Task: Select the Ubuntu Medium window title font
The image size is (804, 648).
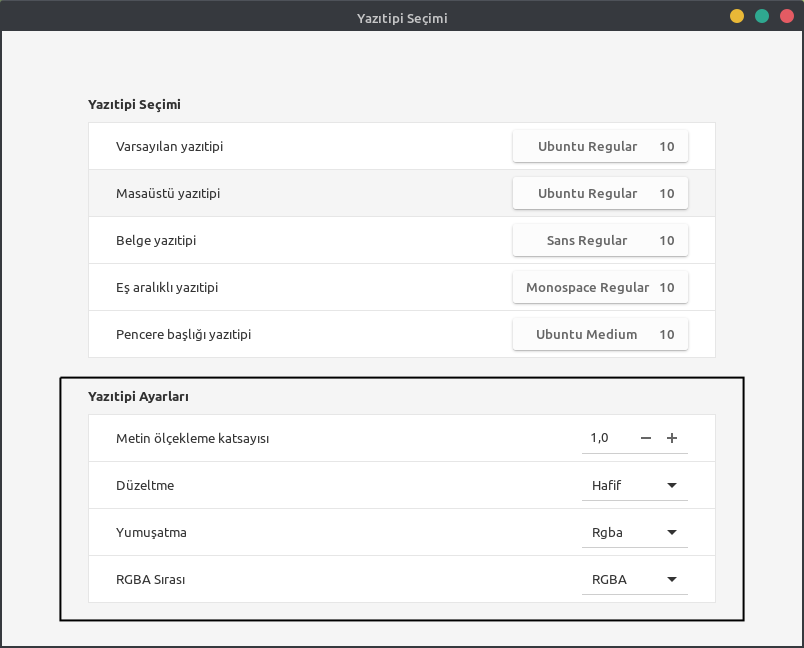Action: pos(600,335)
